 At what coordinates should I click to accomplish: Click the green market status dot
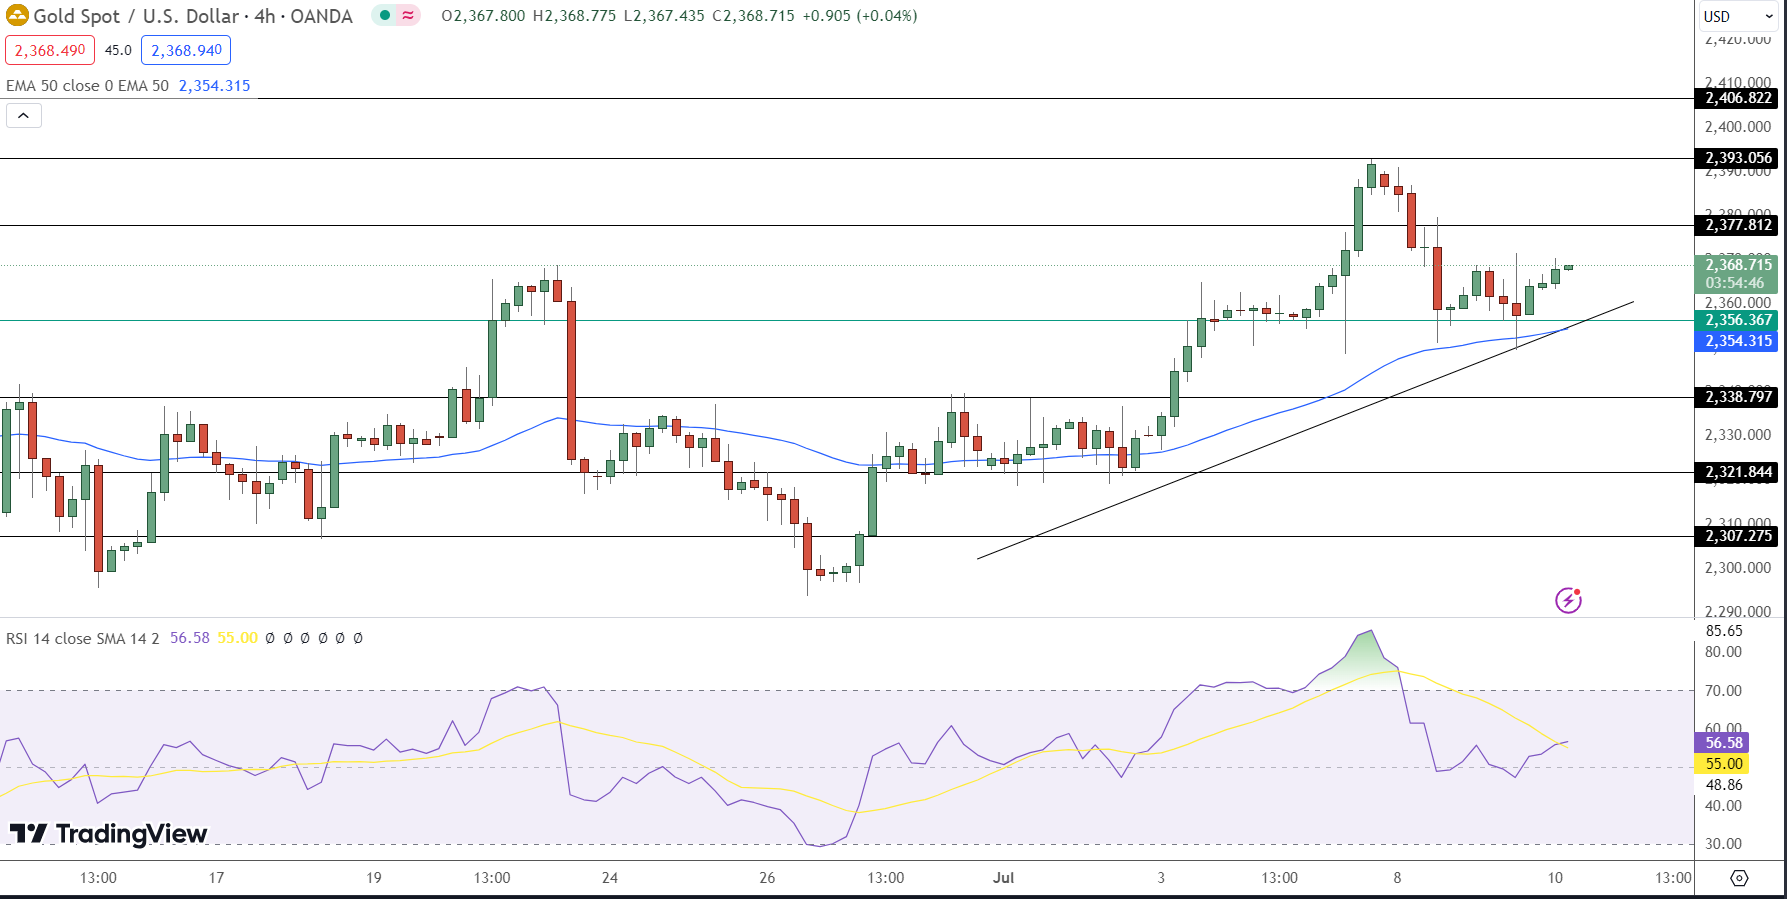(385, 16)
